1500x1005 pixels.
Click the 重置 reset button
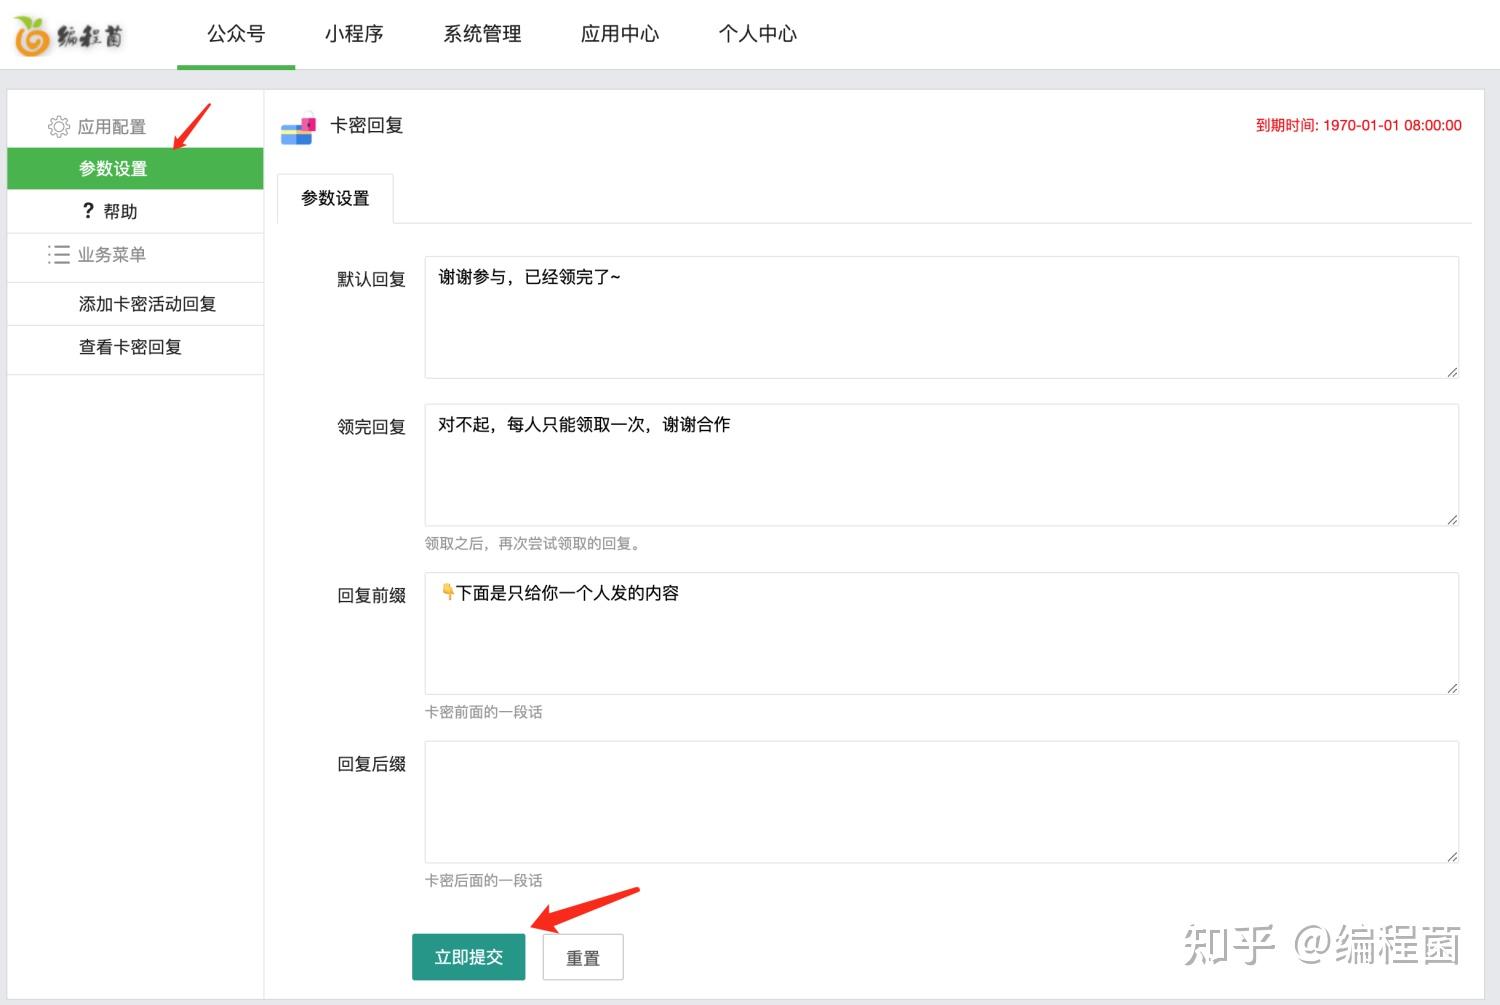583,958
